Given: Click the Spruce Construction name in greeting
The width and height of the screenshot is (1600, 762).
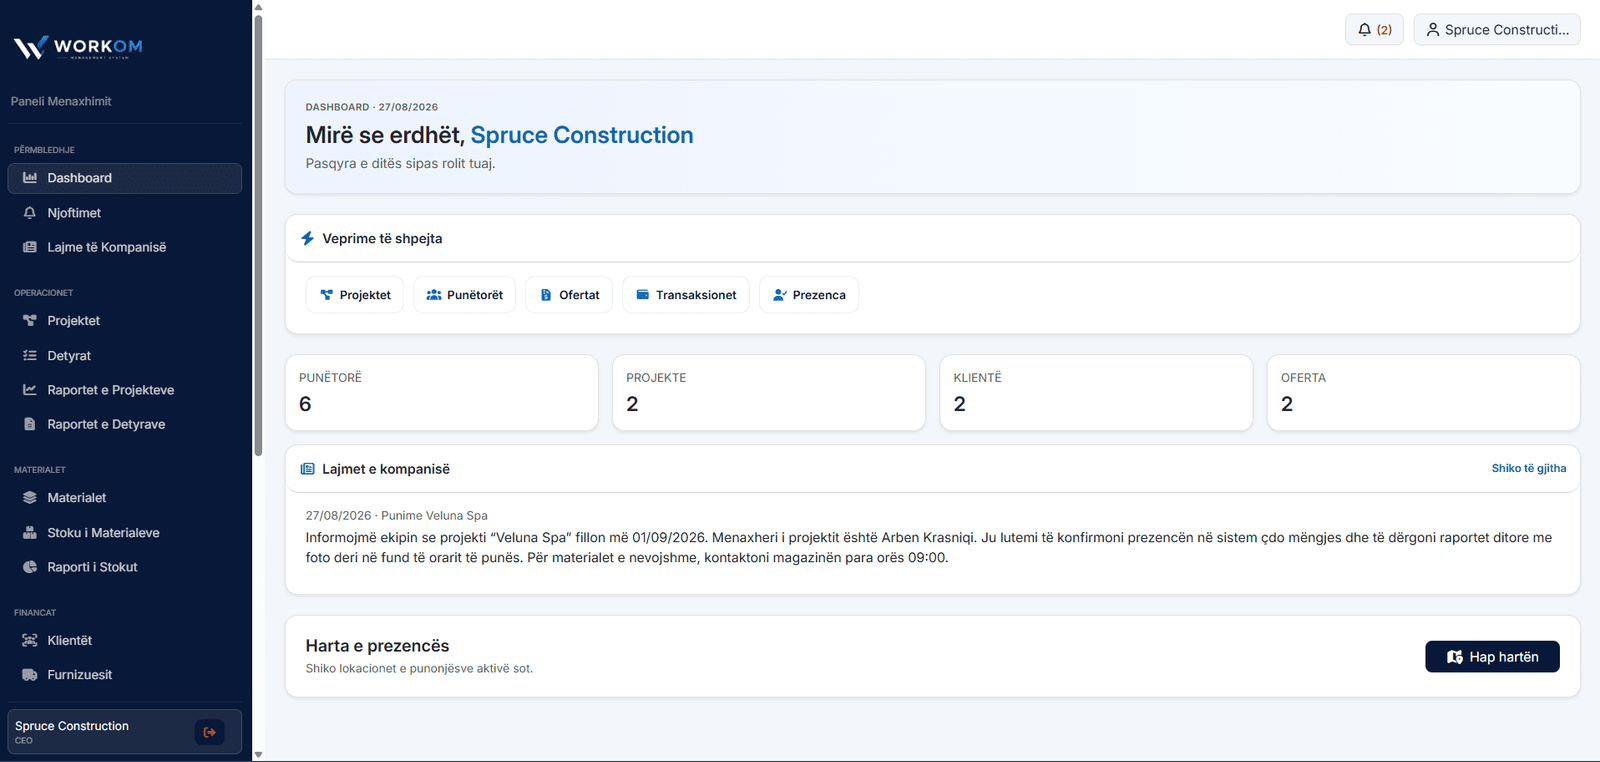Looking at the screenshot, I should coord(582,135).
